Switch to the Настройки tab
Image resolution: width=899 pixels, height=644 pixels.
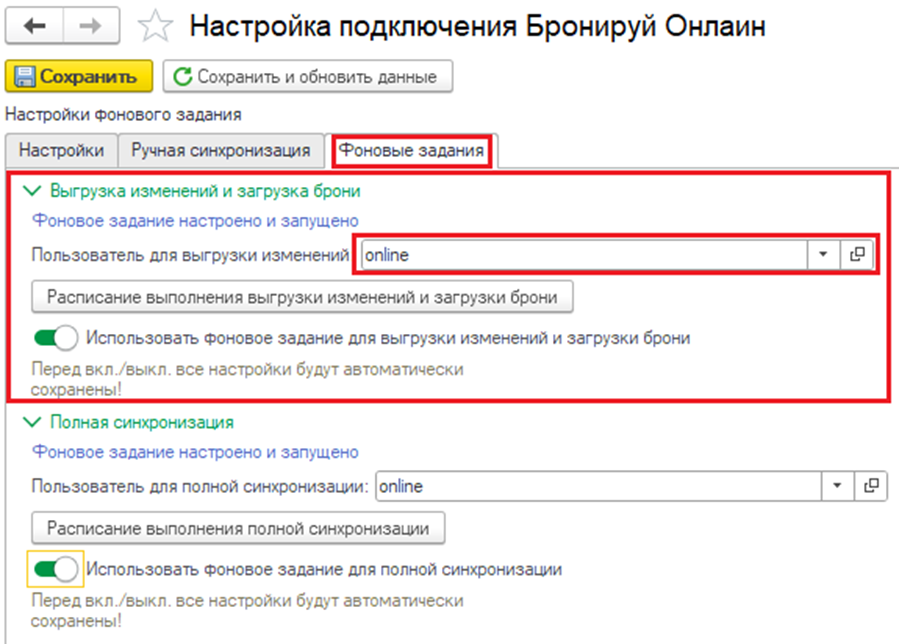[61, 151]
